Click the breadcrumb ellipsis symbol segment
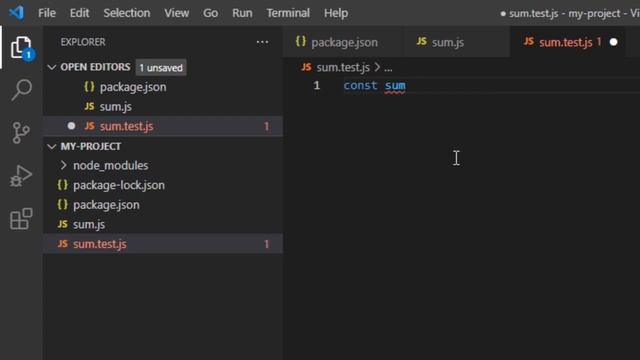640x360 pixels. point(388,68)
